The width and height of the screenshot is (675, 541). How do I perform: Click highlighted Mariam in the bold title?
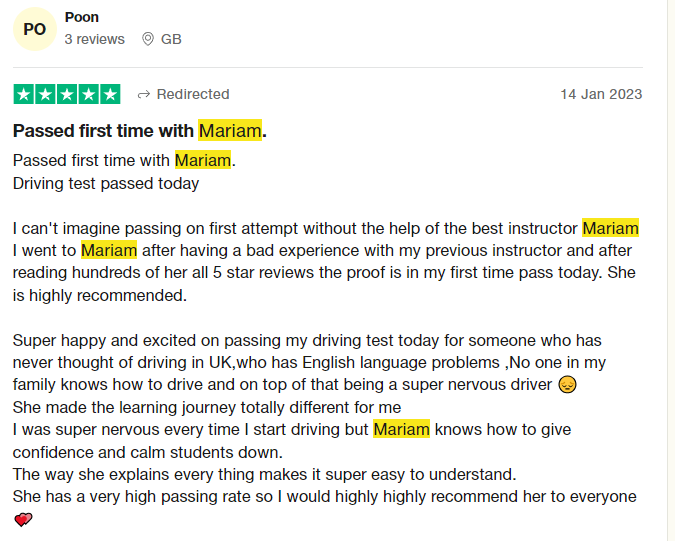230,130
